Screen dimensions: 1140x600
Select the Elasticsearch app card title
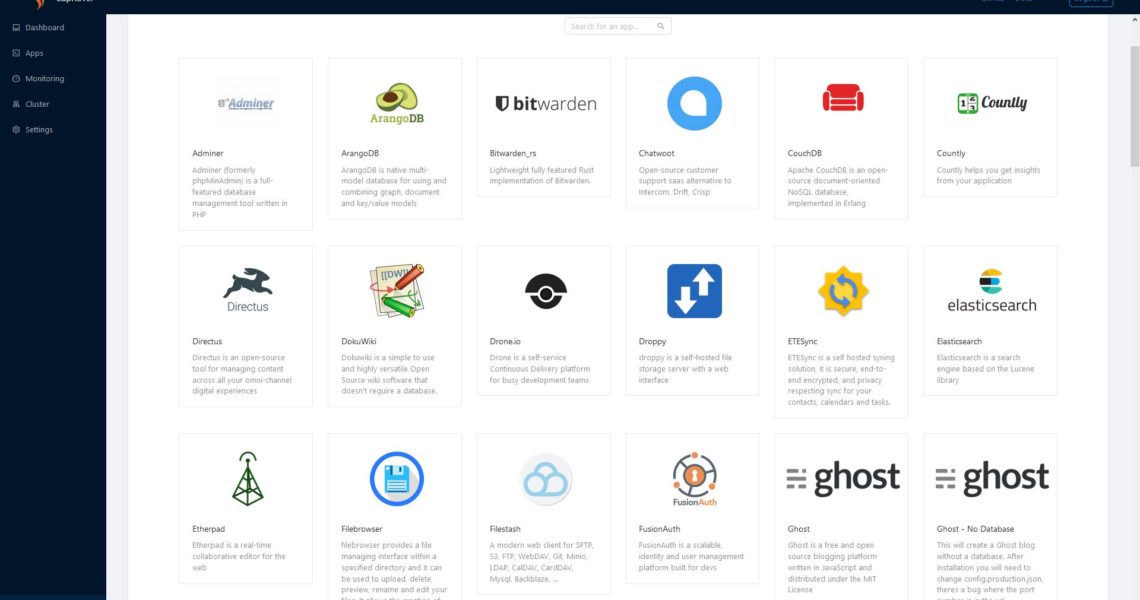[959, 342]
